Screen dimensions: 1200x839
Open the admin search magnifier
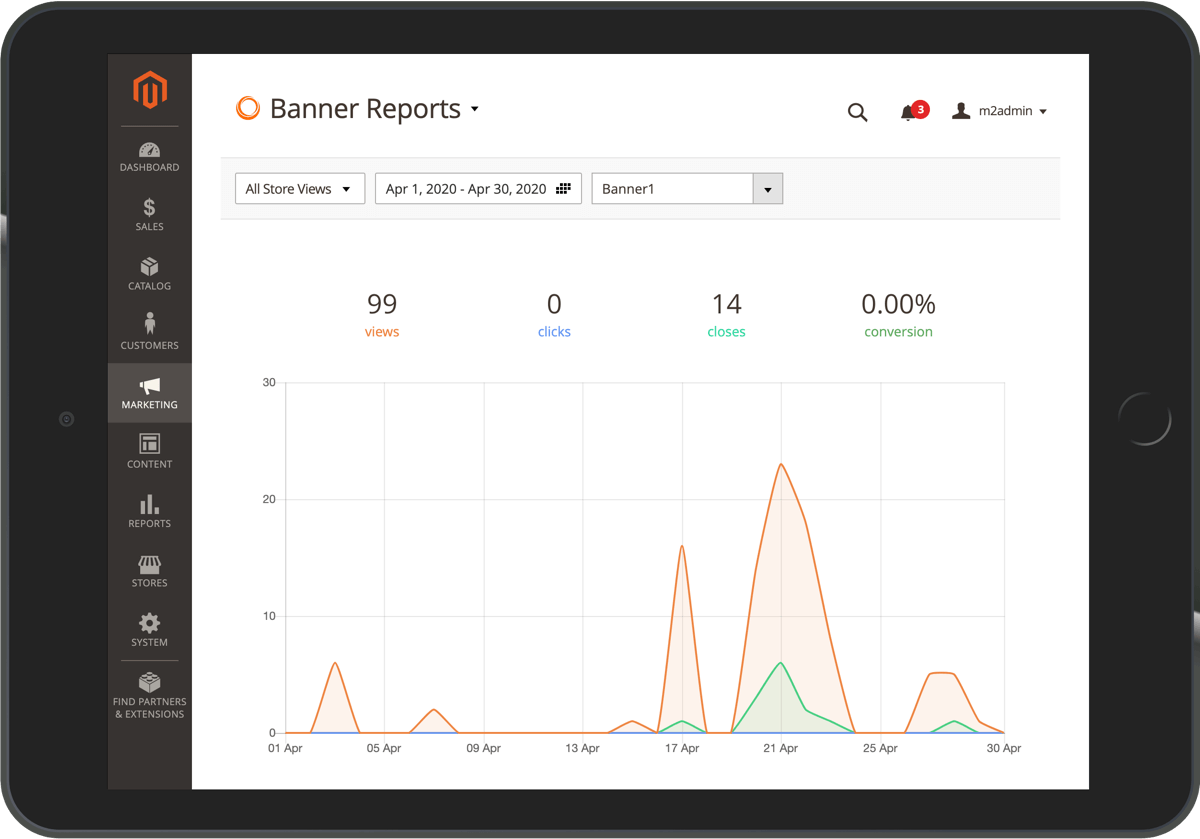click(x=857, y=112)
